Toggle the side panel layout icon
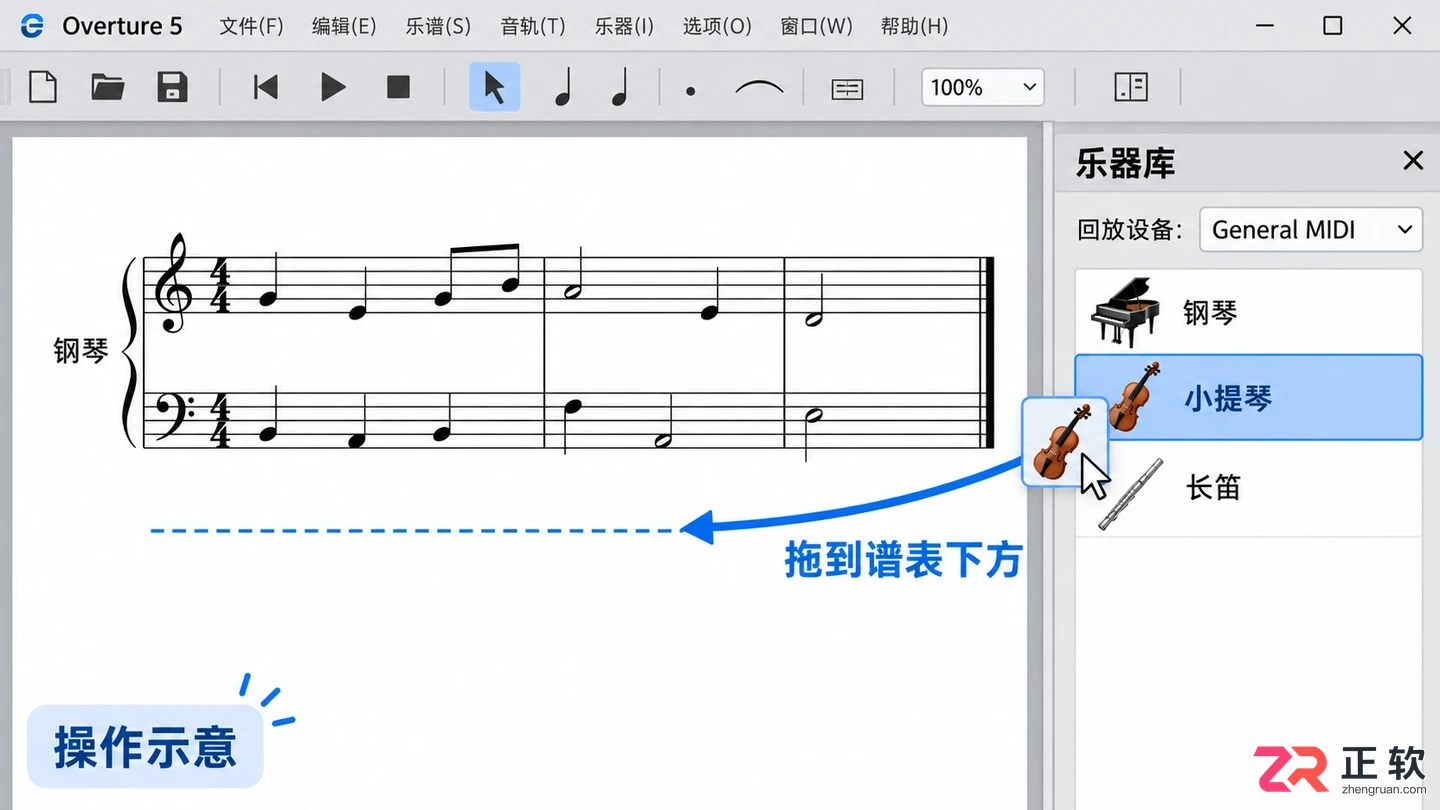The height and width of the screenshot is (810, 1440). (x=1131, y=87)
